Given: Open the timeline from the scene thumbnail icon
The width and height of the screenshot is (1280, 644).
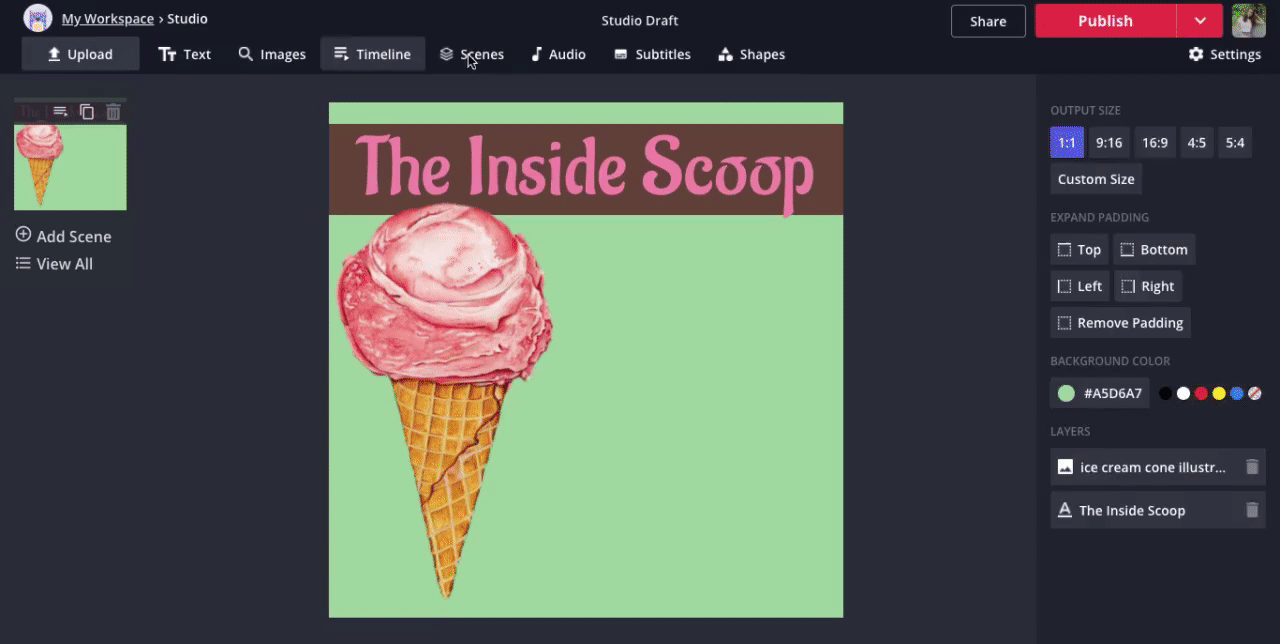Looking at the screenshot, I should pyautogui.click(x=60, y=112).
